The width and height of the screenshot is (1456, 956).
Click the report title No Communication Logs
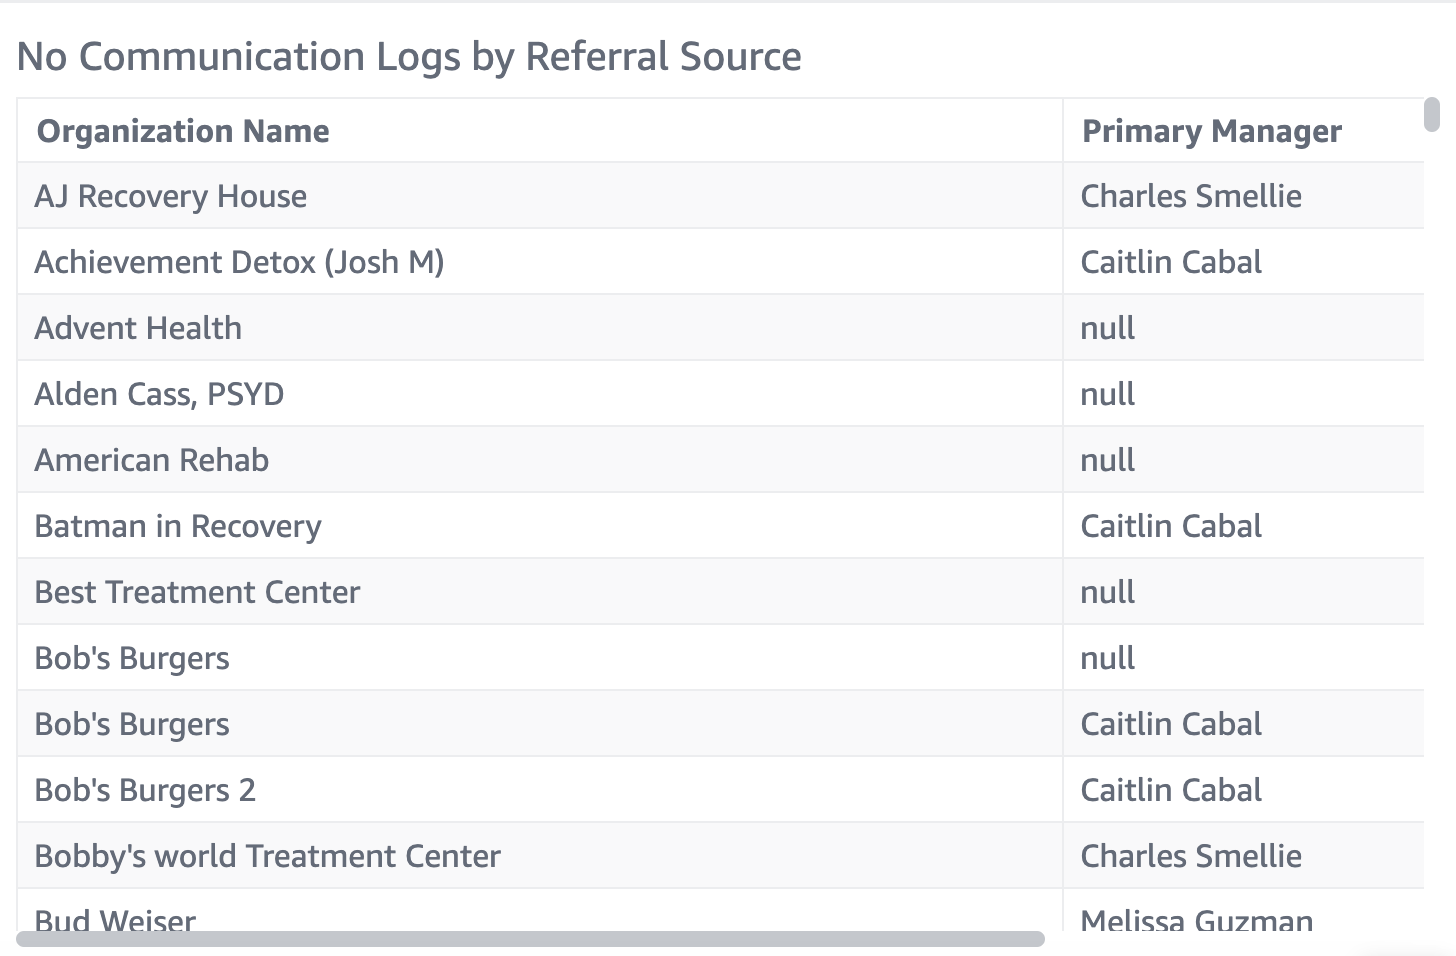coord(408,57)
